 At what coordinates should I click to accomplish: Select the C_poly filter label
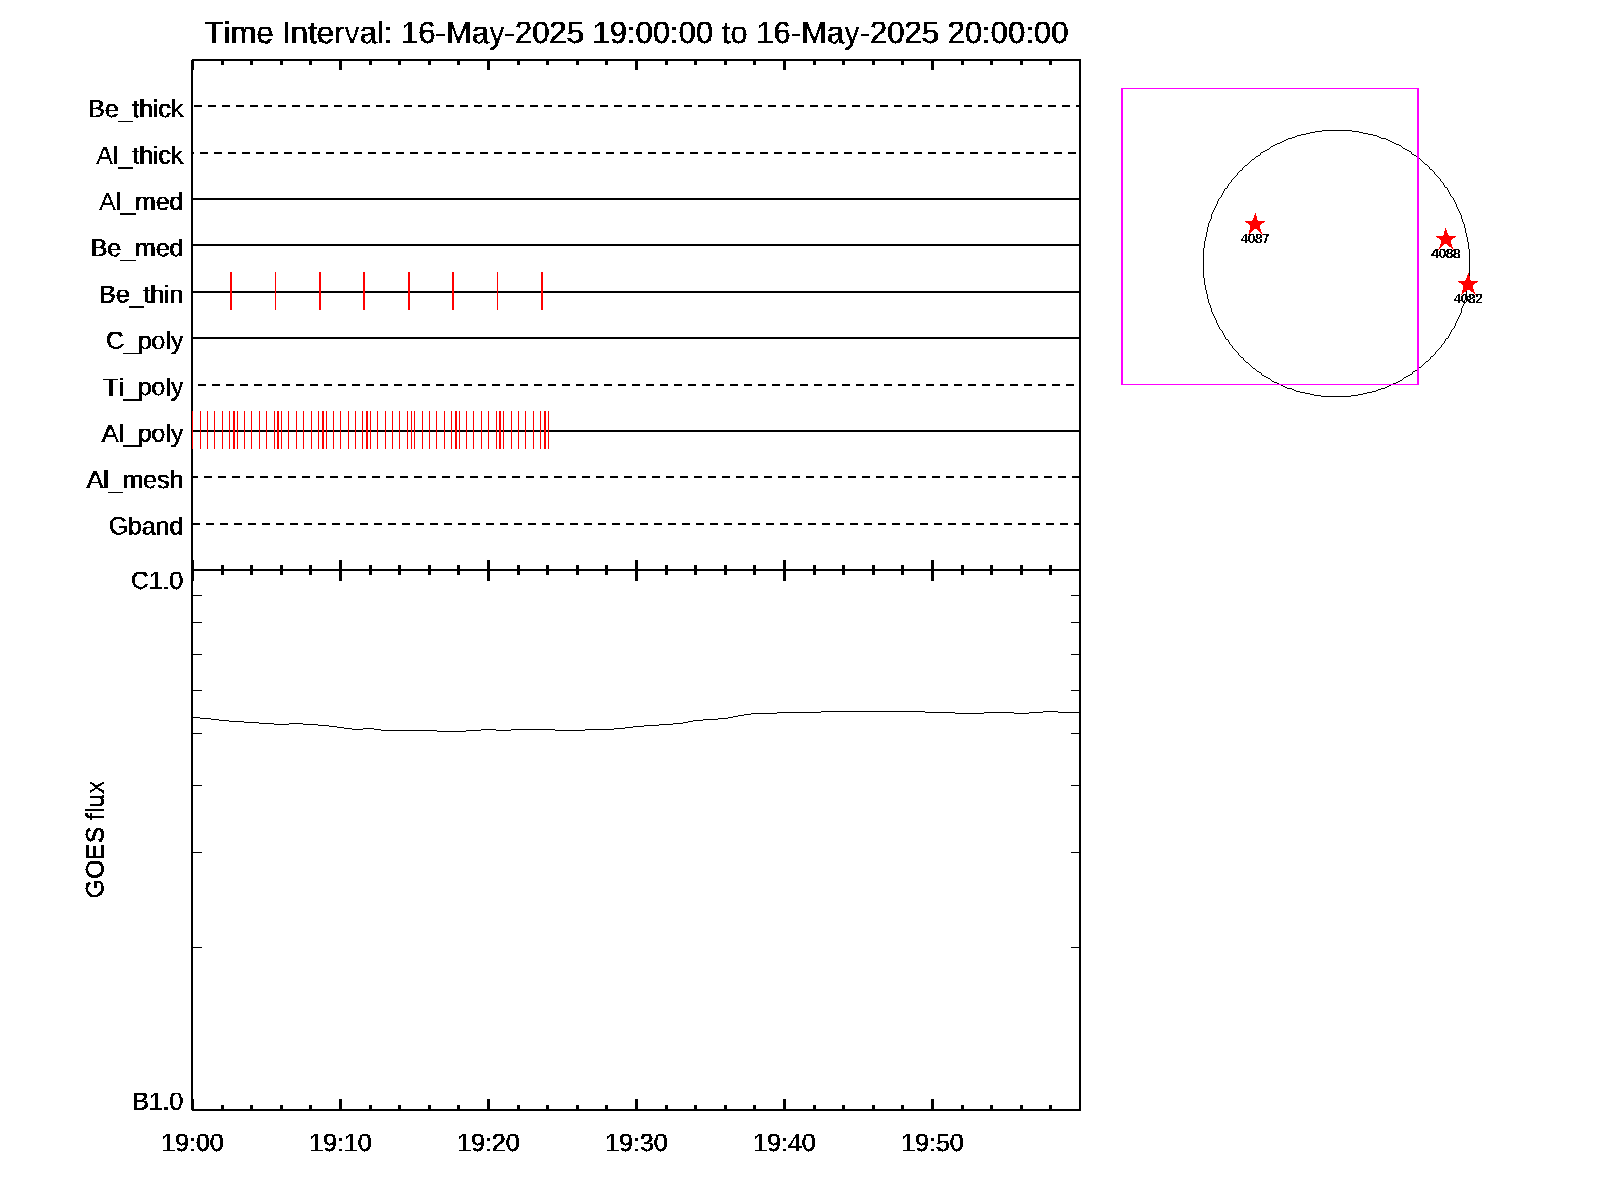pyautogui.click(x=145, y=342)
